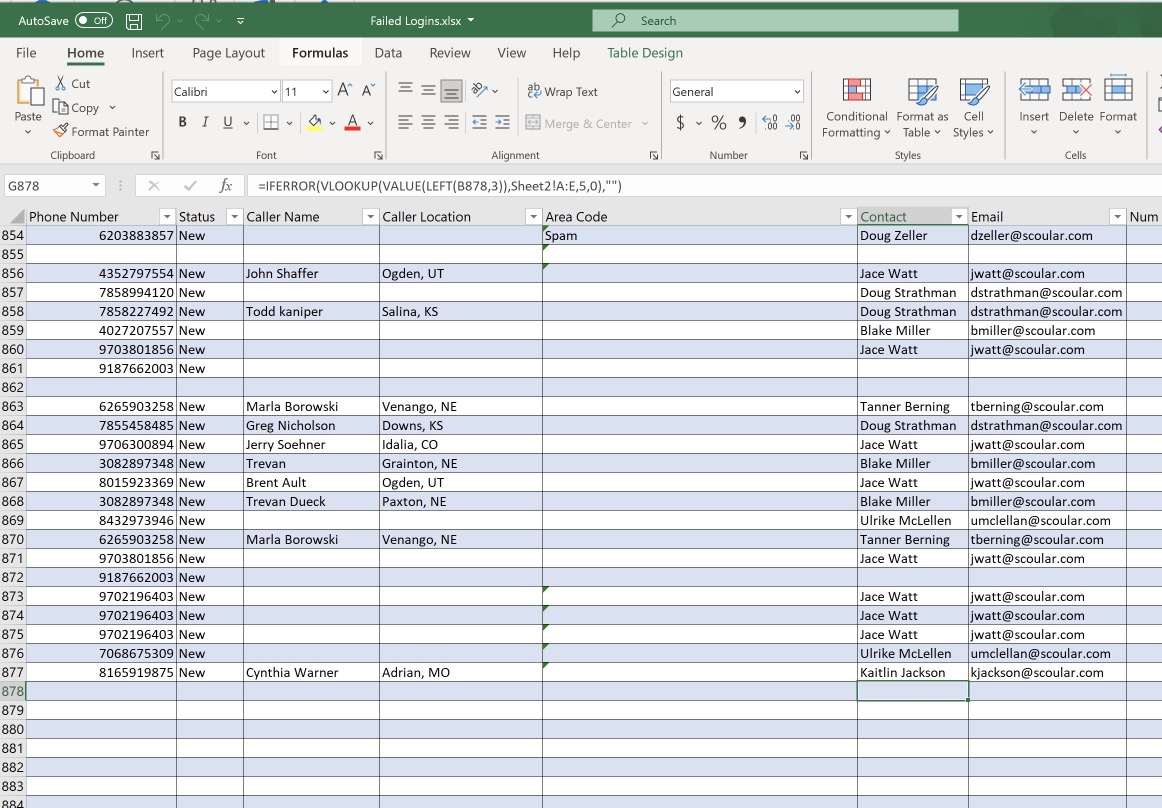Open the File tab
The height and width of the screenshot is (808, 1162).
click(26, 53)
